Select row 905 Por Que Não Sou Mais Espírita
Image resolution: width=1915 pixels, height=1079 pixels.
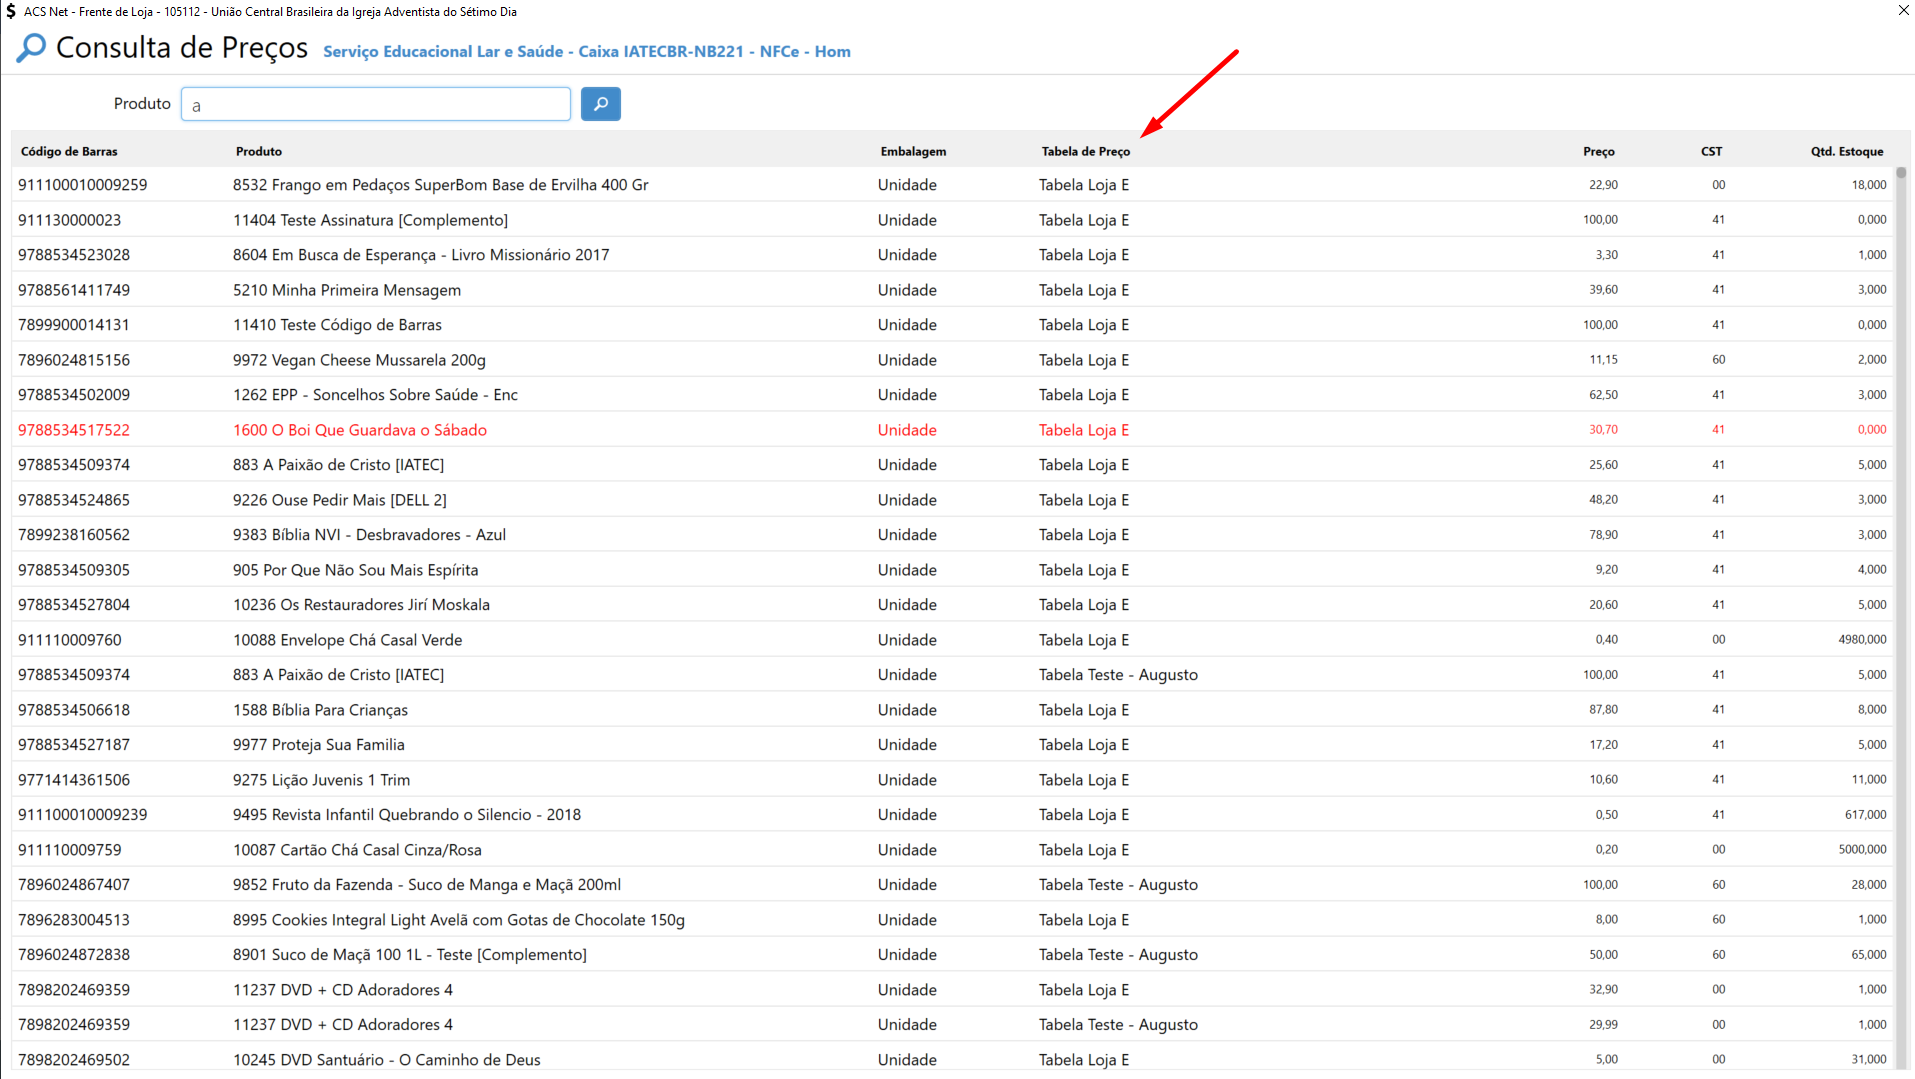point(953,570)
